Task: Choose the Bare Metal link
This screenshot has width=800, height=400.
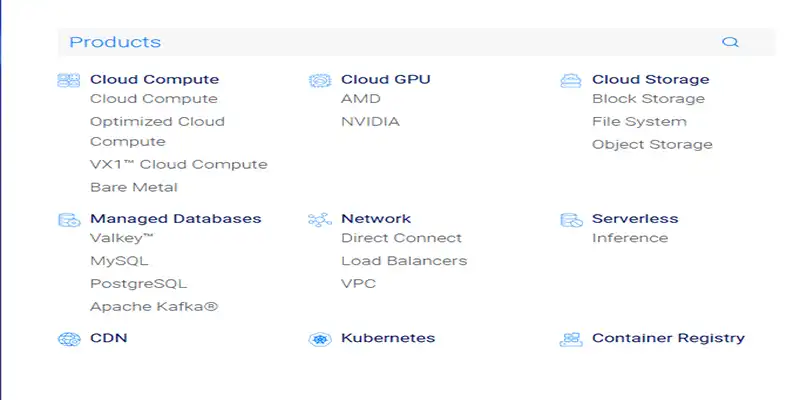Action: pyautogui.click(x=134, y=187)
